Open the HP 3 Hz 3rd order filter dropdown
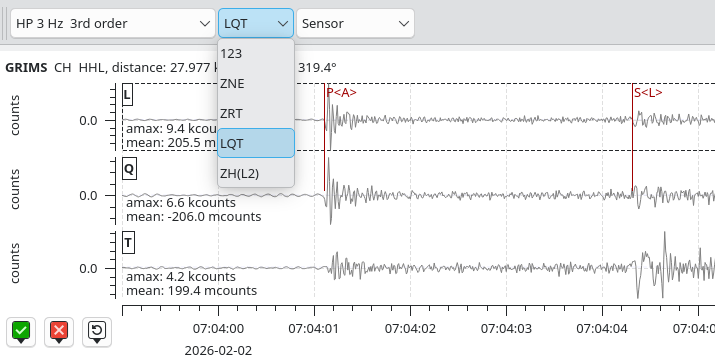715x361 pixels. click(113, 23)
